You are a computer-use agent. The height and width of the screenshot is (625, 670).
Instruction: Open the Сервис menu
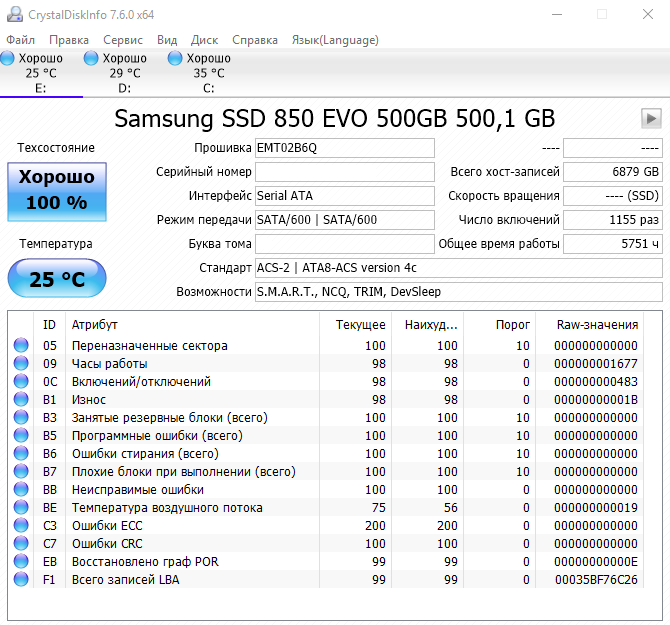click(x=123, y=40)
